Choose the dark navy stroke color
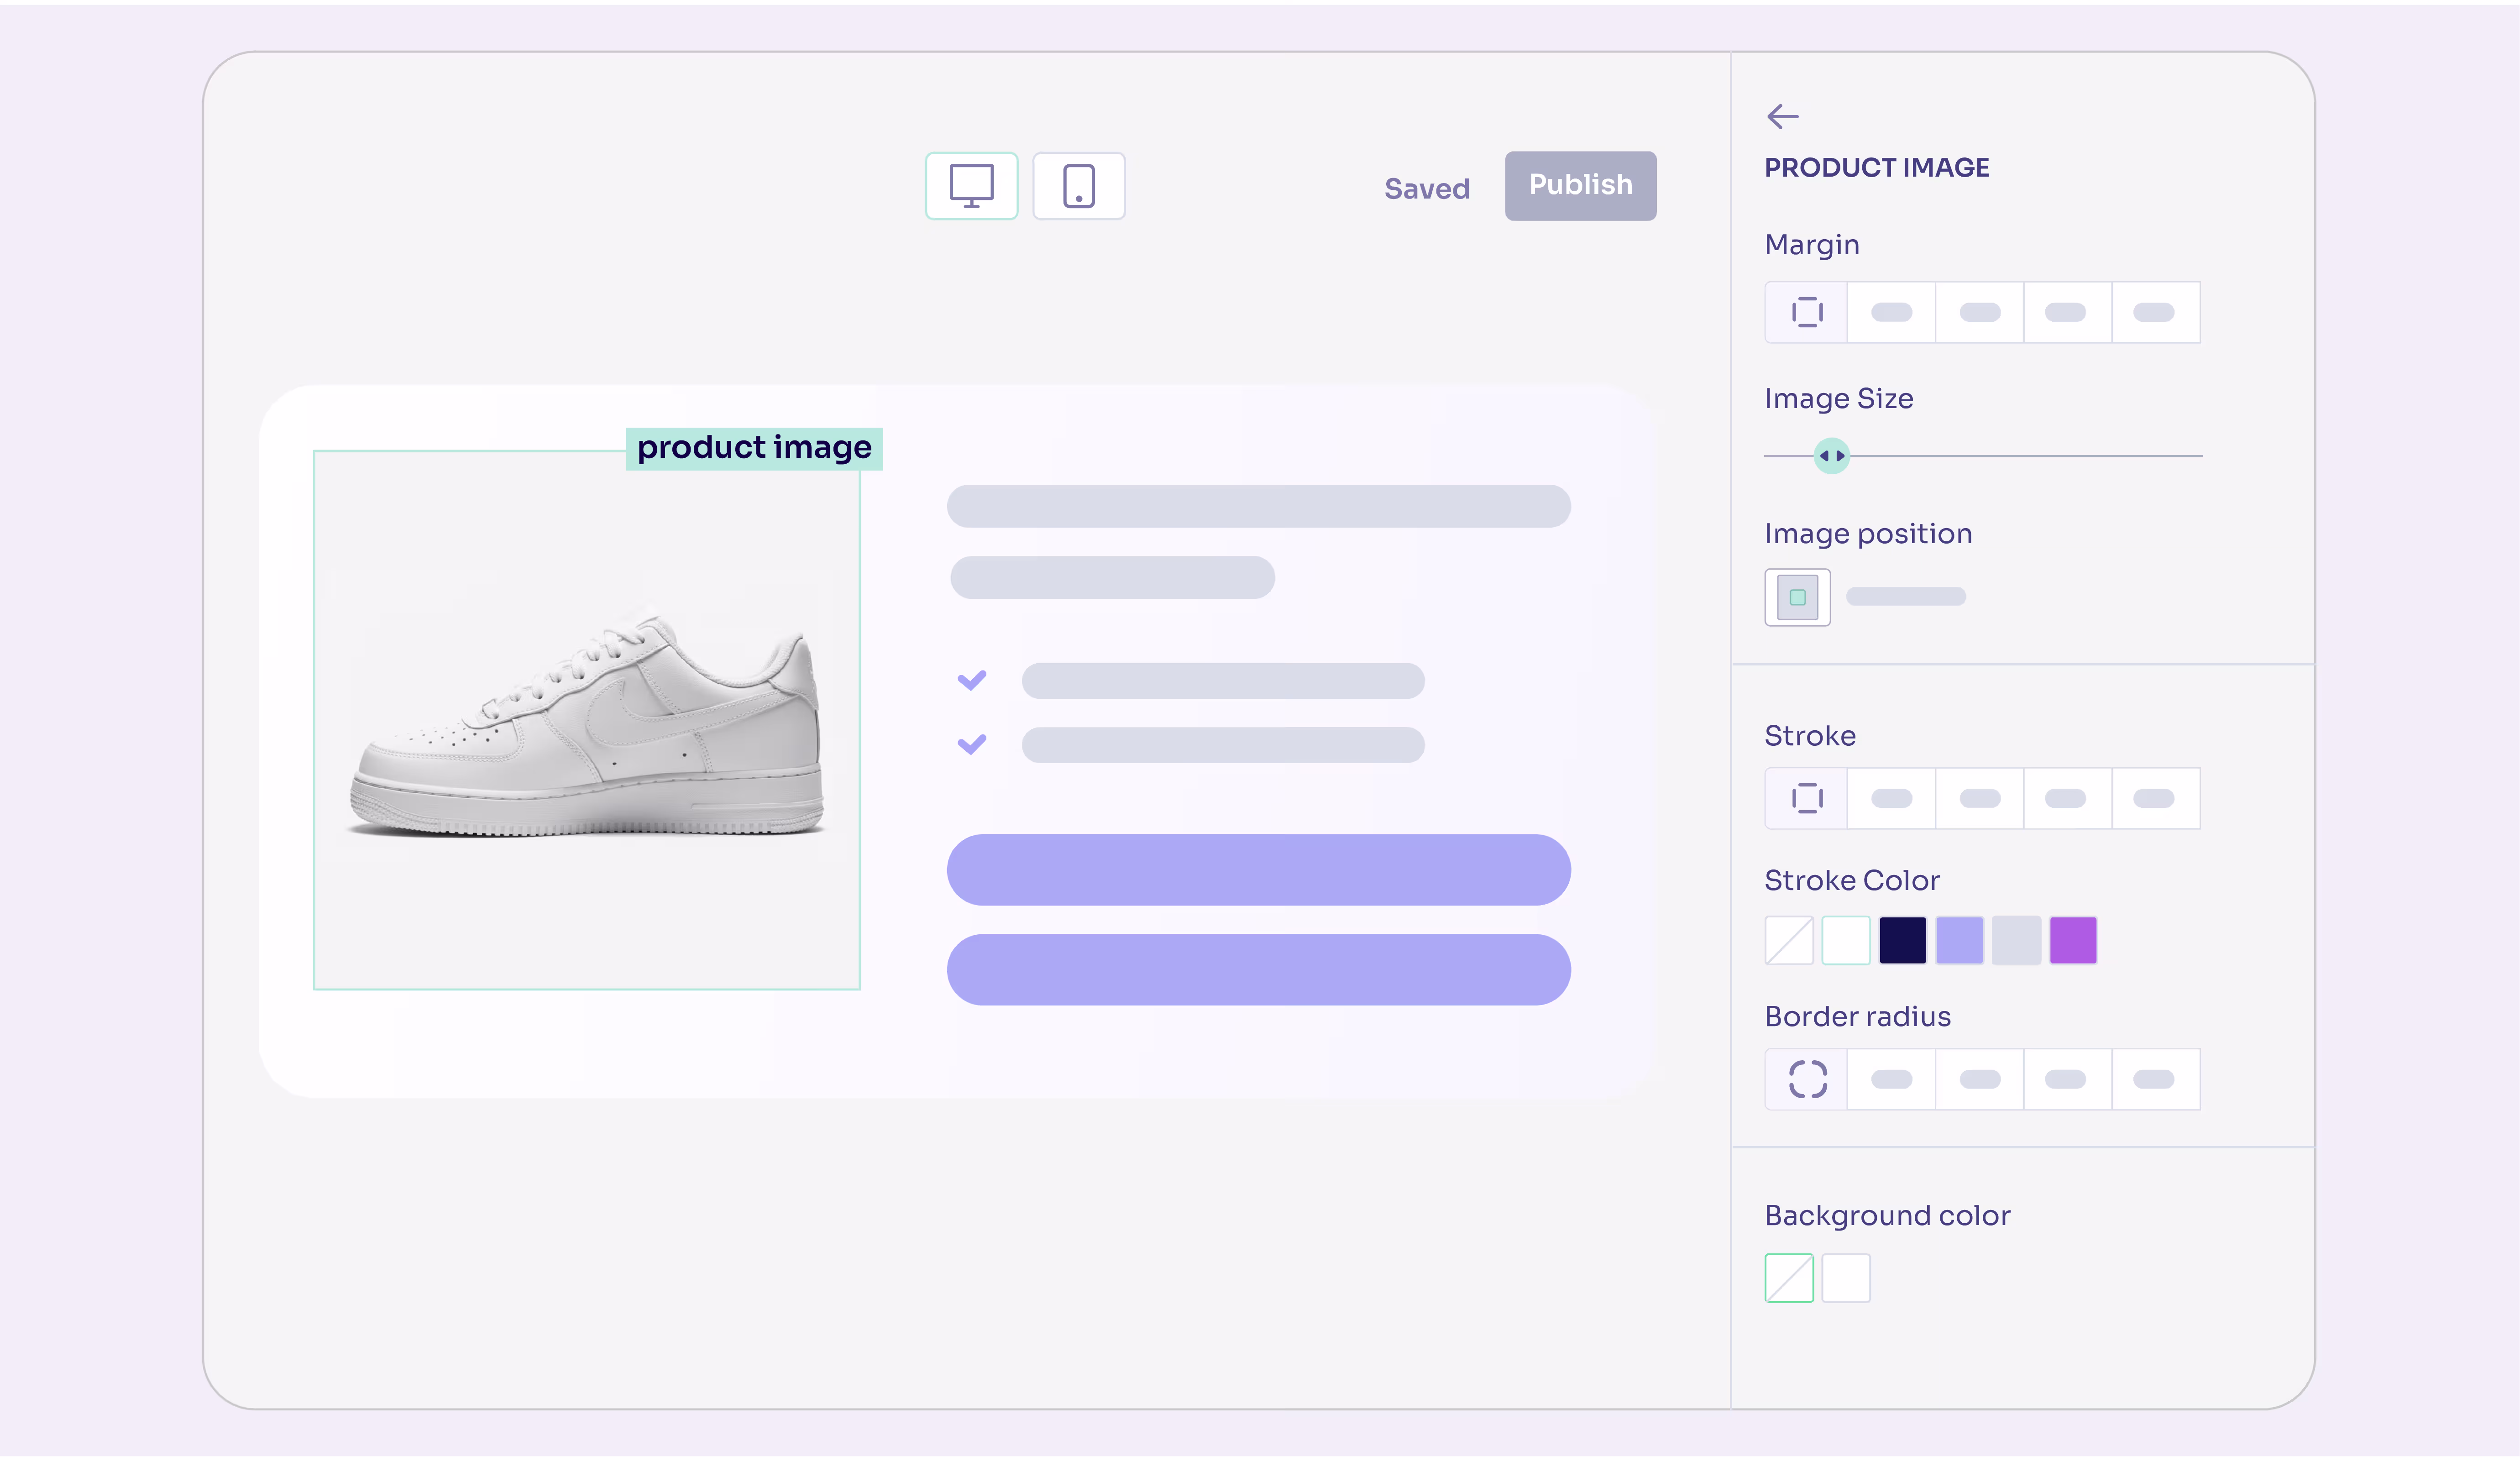This screenshot has height=1461, width=2520. tap(1902, 940)
